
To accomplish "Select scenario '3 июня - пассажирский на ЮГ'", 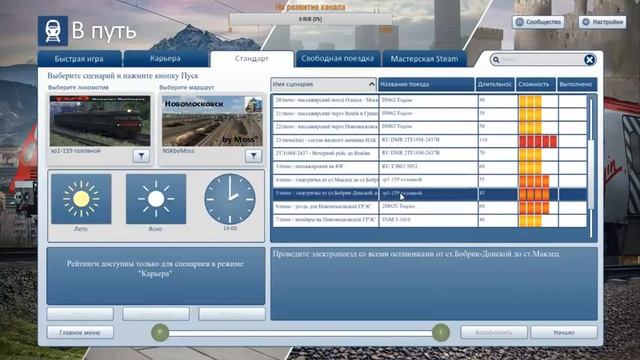I will (326, 167).
